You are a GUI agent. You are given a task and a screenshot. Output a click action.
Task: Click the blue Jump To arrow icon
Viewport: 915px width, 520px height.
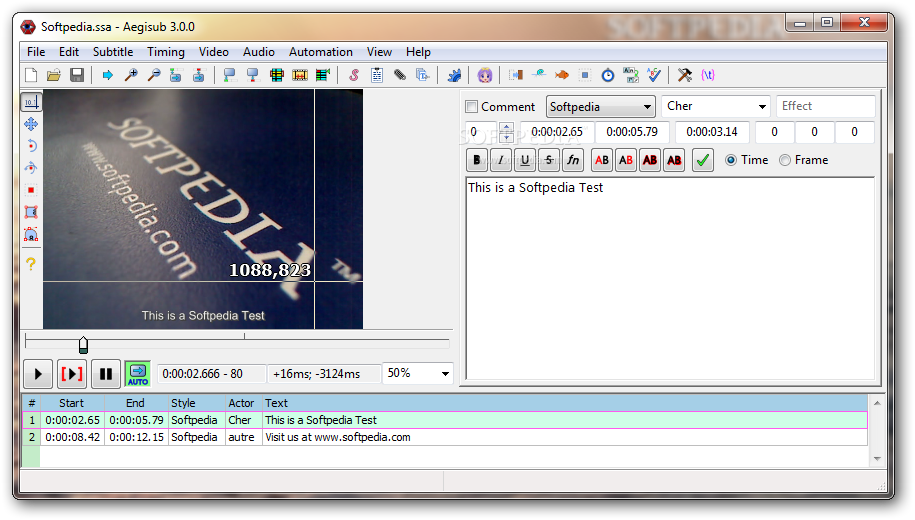click(x=107, y=75)
